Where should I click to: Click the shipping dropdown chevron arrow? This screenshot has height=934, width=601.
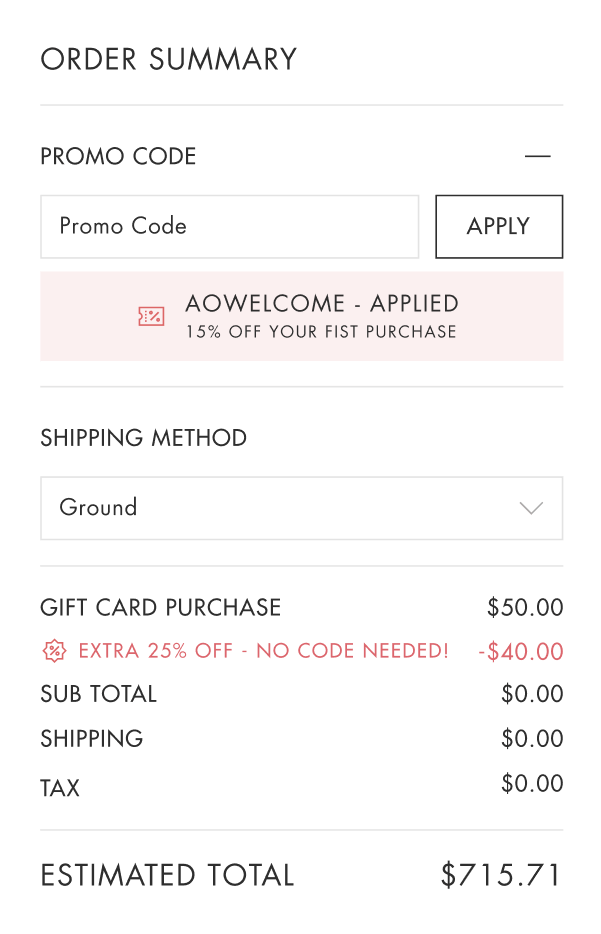pos(531,508)
